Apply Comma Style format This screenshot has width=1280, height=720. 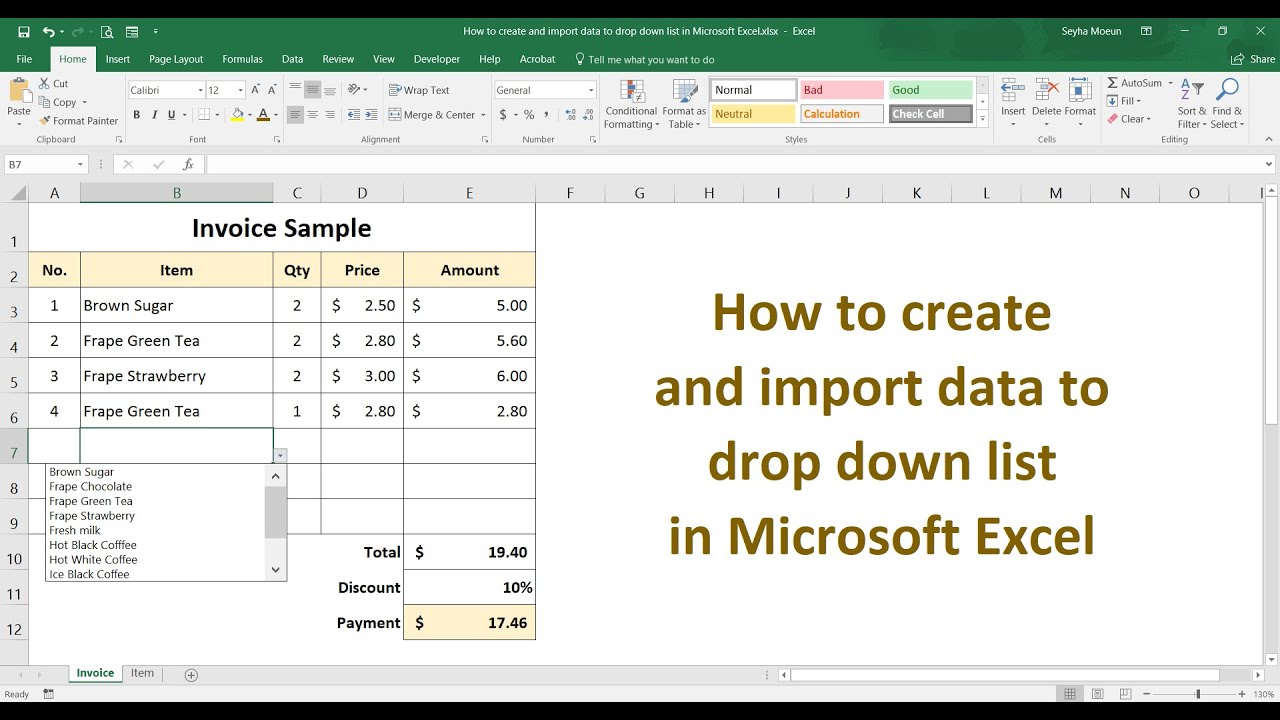point(548,115)
